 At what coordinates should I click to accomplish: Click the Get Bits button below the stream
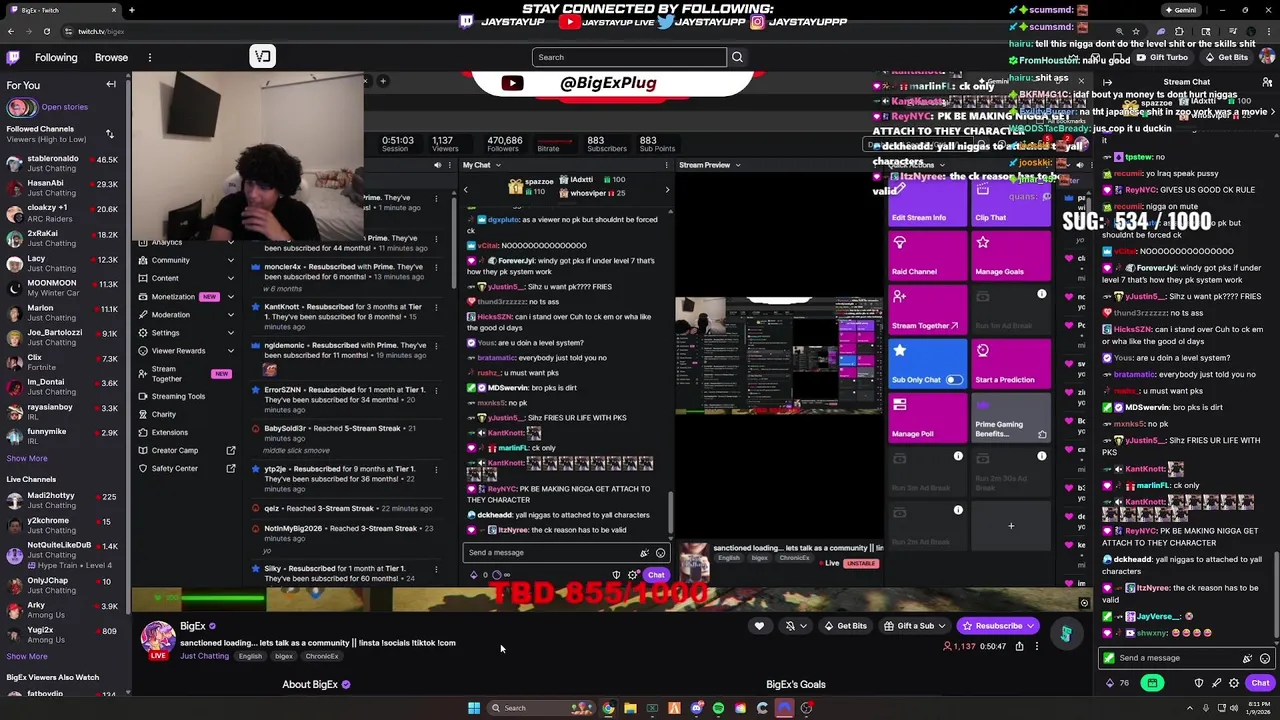845,626
